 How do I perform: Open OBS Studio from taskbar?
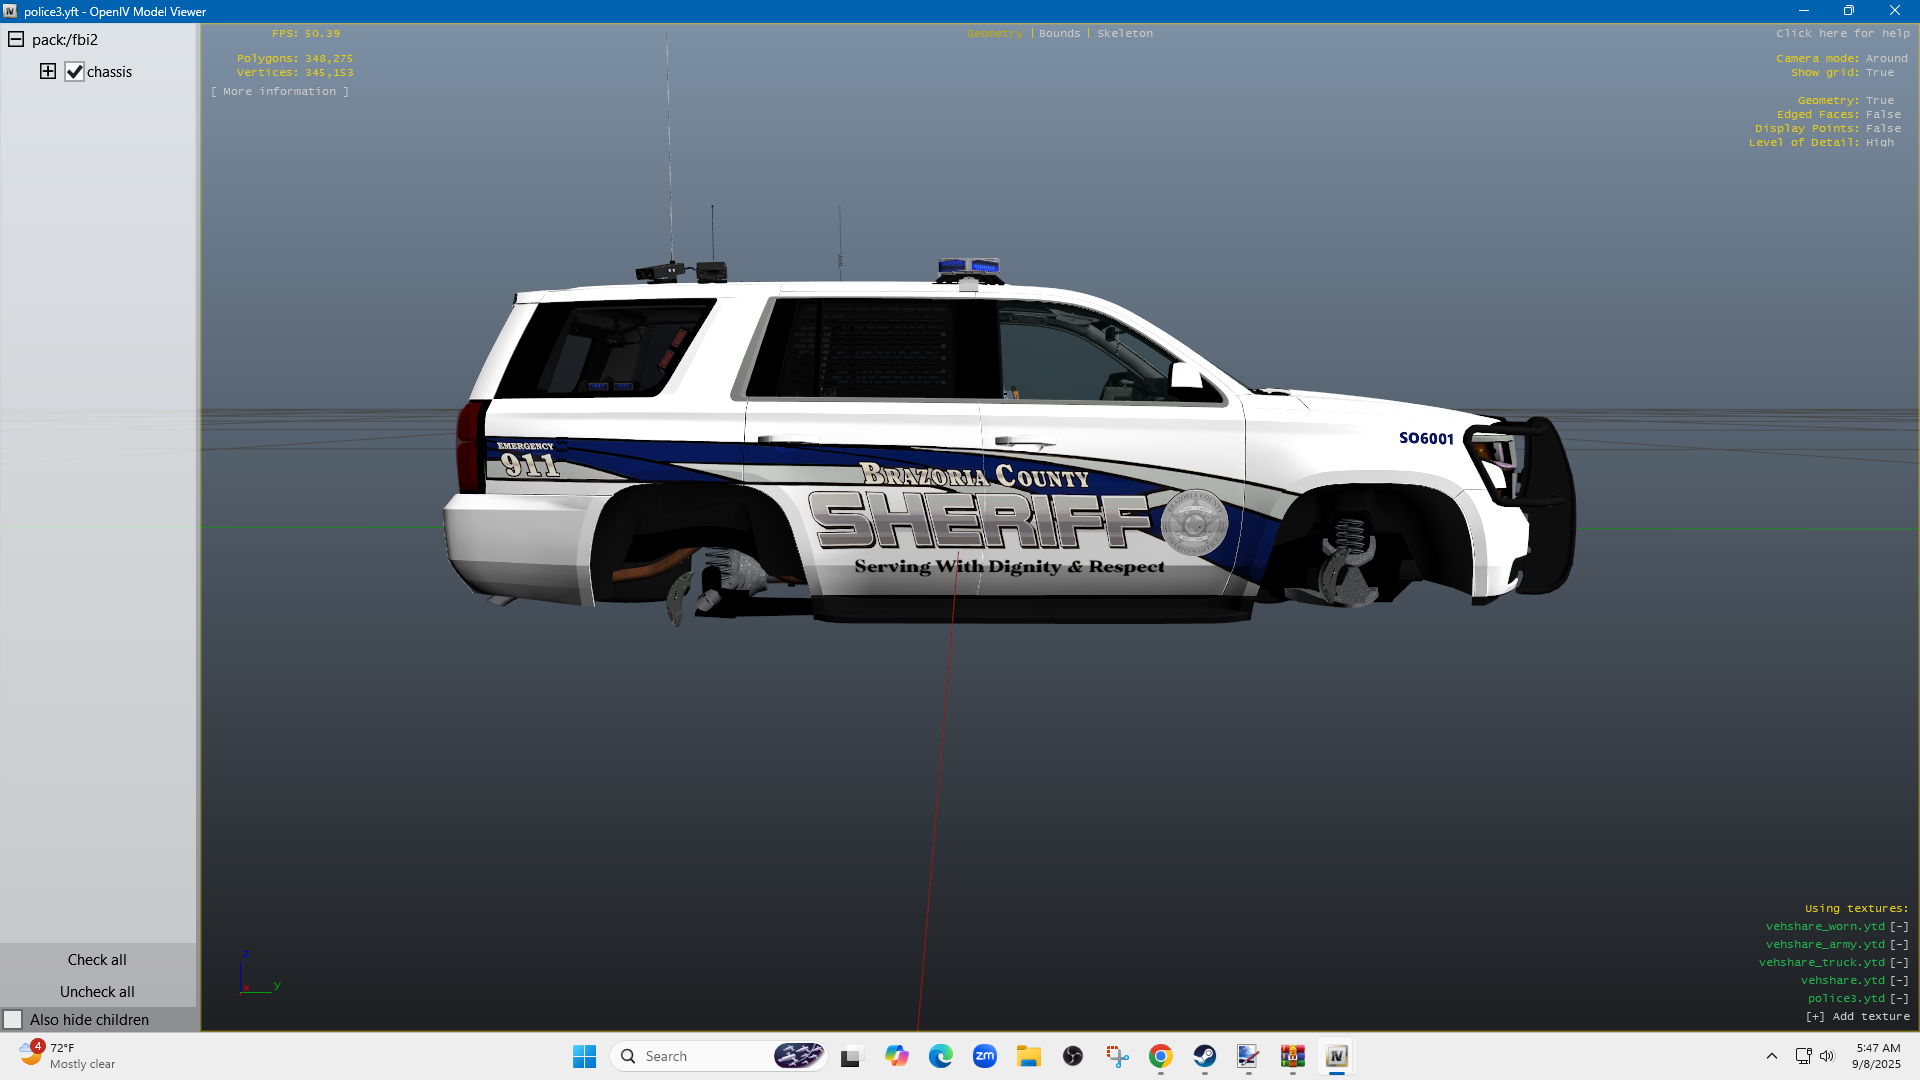1073,1056
